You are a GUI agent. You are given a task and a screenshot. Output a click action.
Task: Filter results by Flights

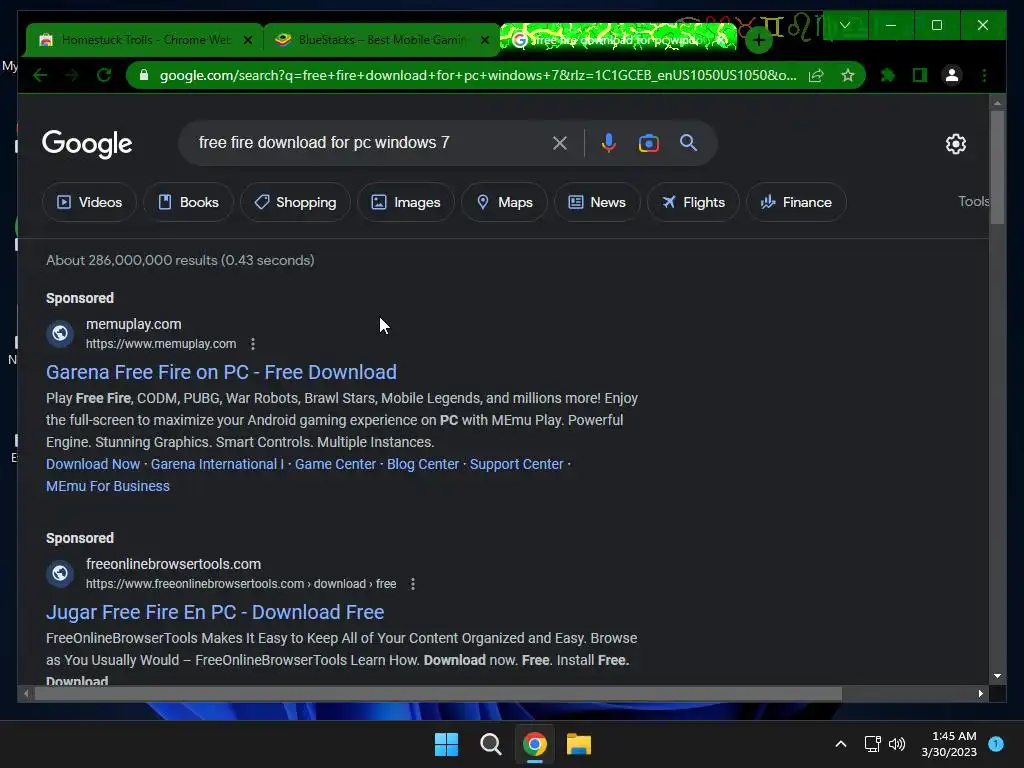click(693, 202)
